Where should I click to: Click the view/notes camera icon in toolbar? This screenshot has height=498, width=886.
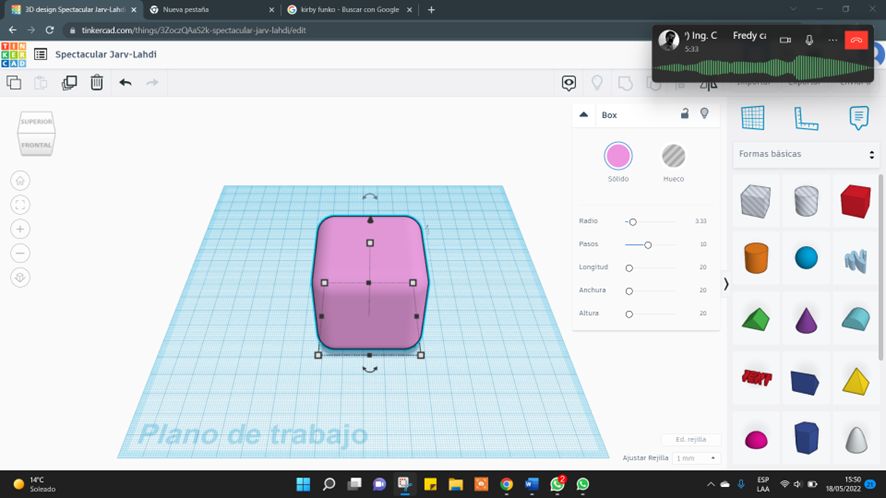[x=568, y=83]
